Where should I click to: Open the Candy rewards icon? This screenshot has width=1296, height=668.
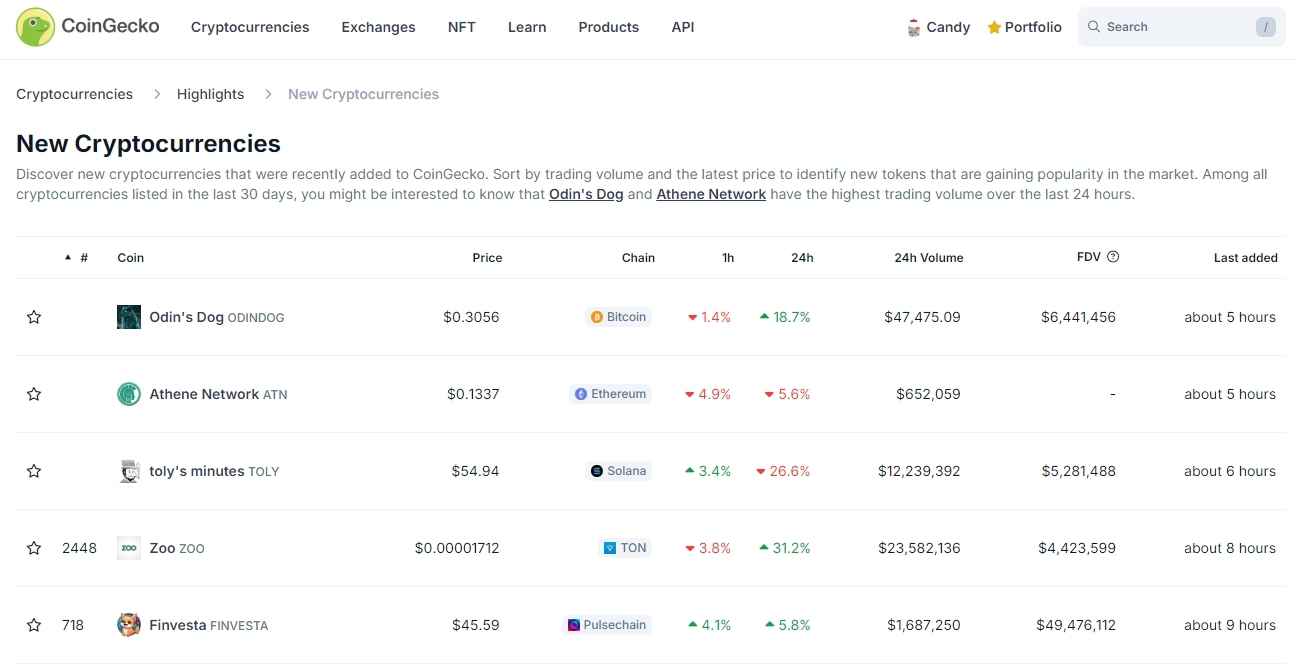[913, 28]
